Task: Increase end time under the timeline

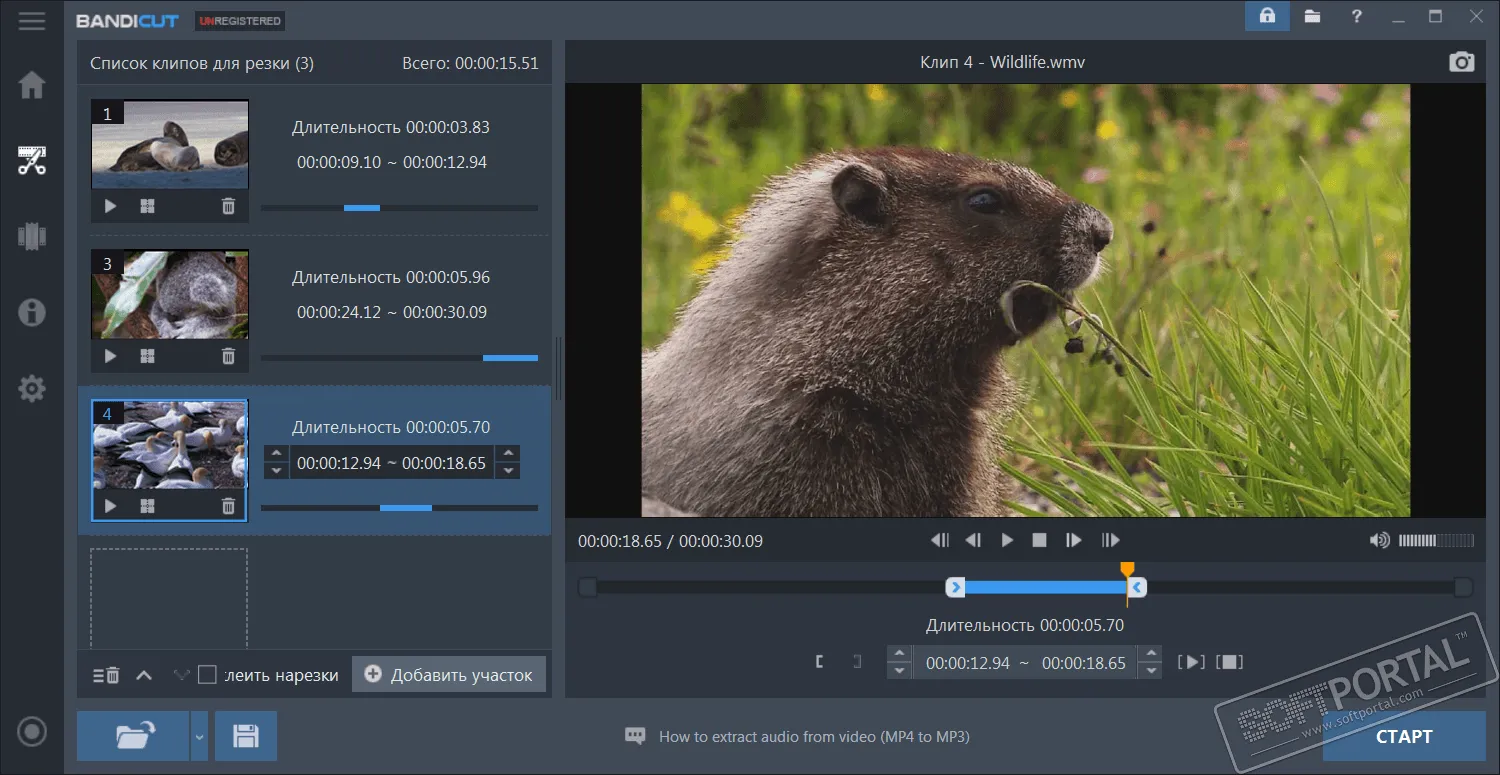Action: point(1151,654)
